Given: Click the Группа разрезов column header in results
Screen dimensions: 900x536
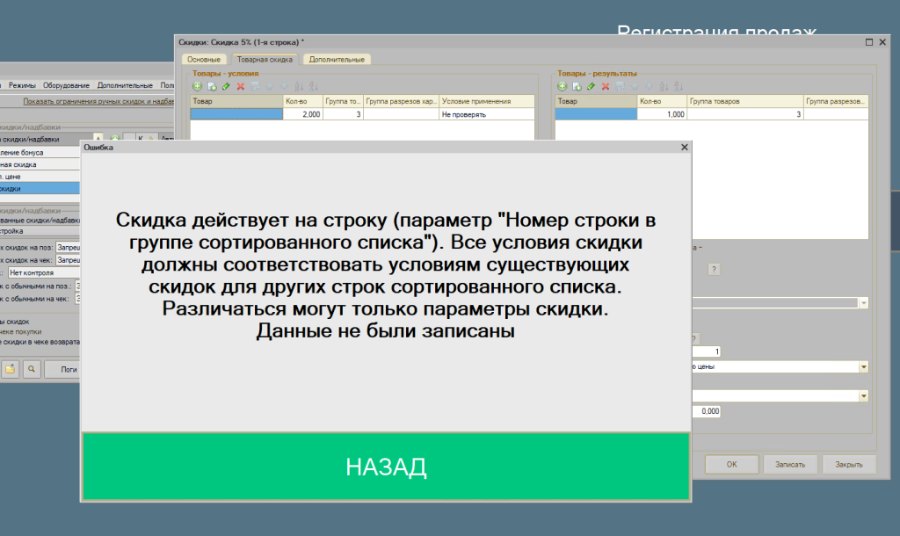Looking at the screenshot, I should [x=836, y=101].
